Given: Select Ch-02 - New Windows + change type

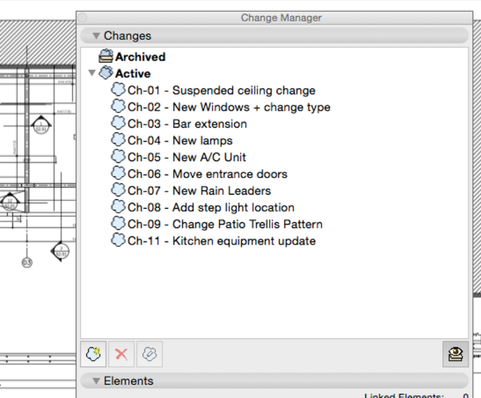Looking at the screenshot, I should click(x=229, y=107).
